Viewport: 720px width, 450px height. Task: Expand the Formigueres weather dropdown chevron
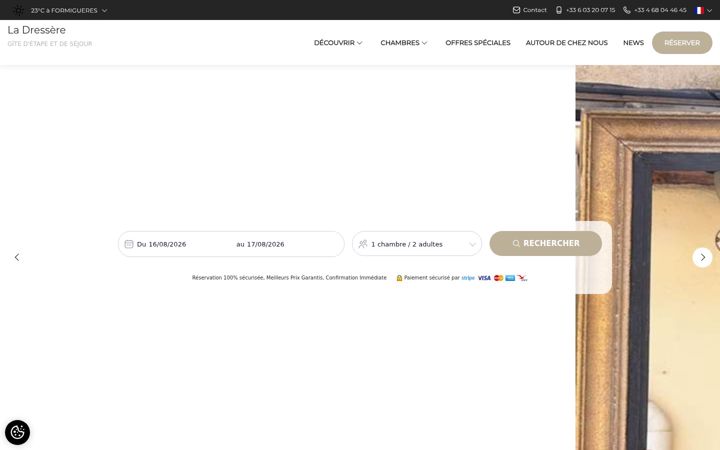coord(104,11)
